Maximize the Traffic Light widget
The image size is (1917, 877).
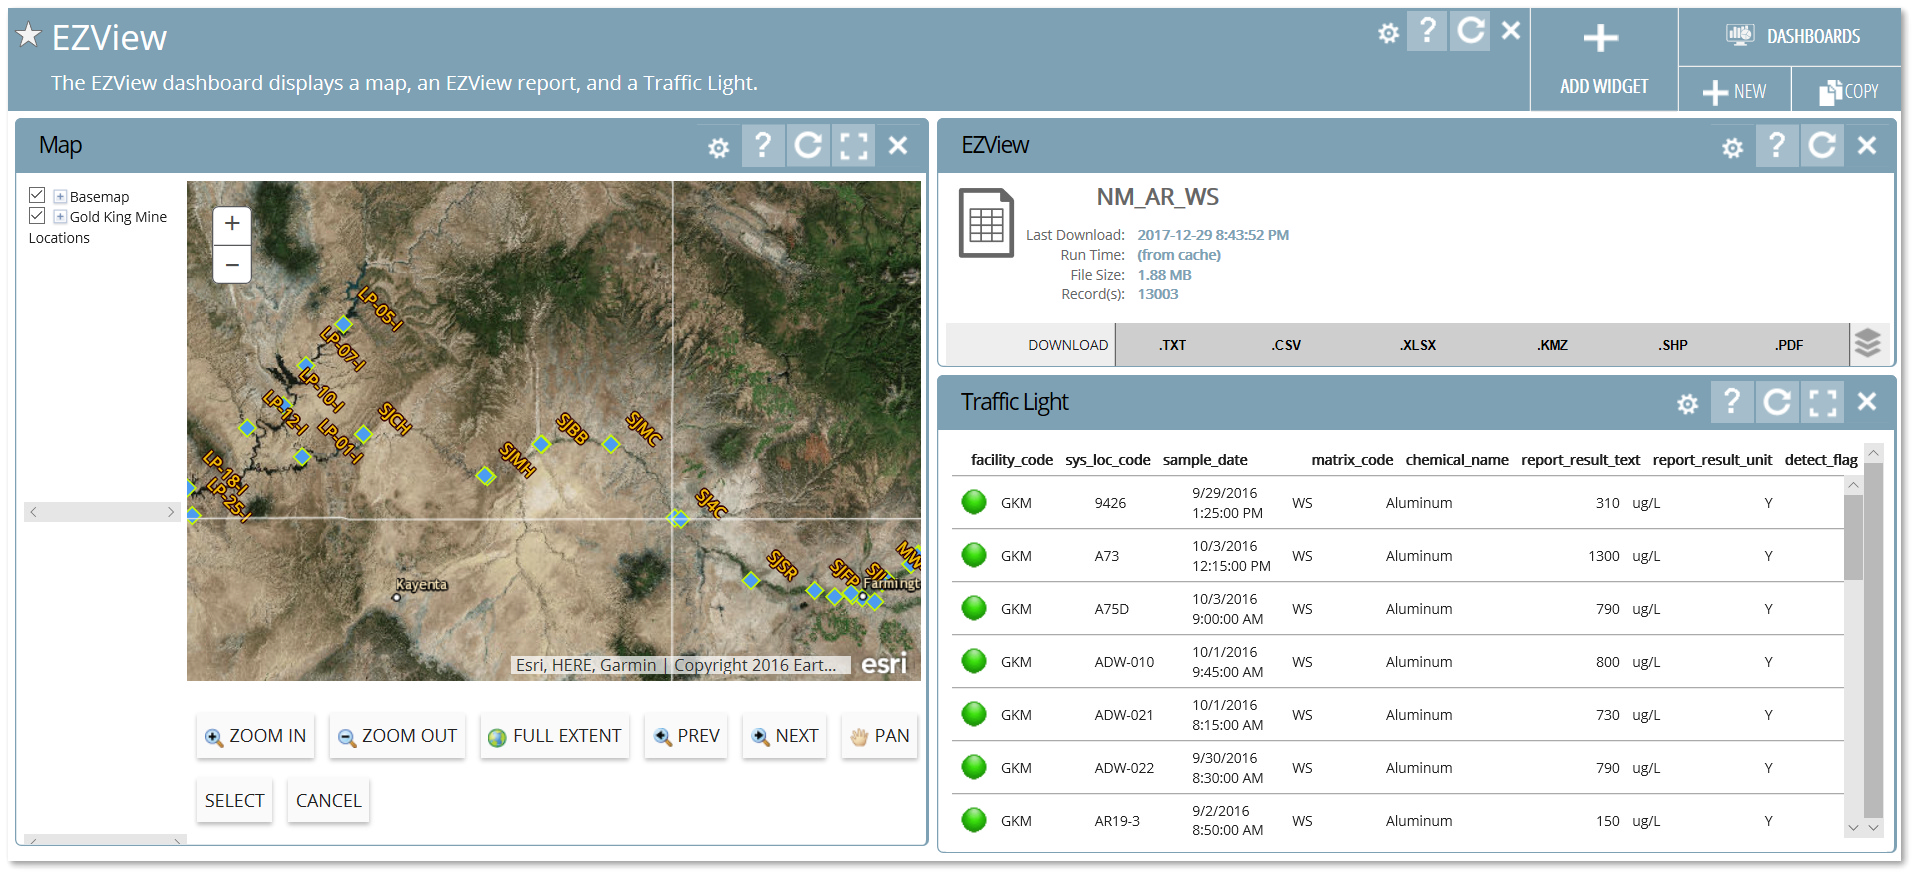(x=1822, y=401)
